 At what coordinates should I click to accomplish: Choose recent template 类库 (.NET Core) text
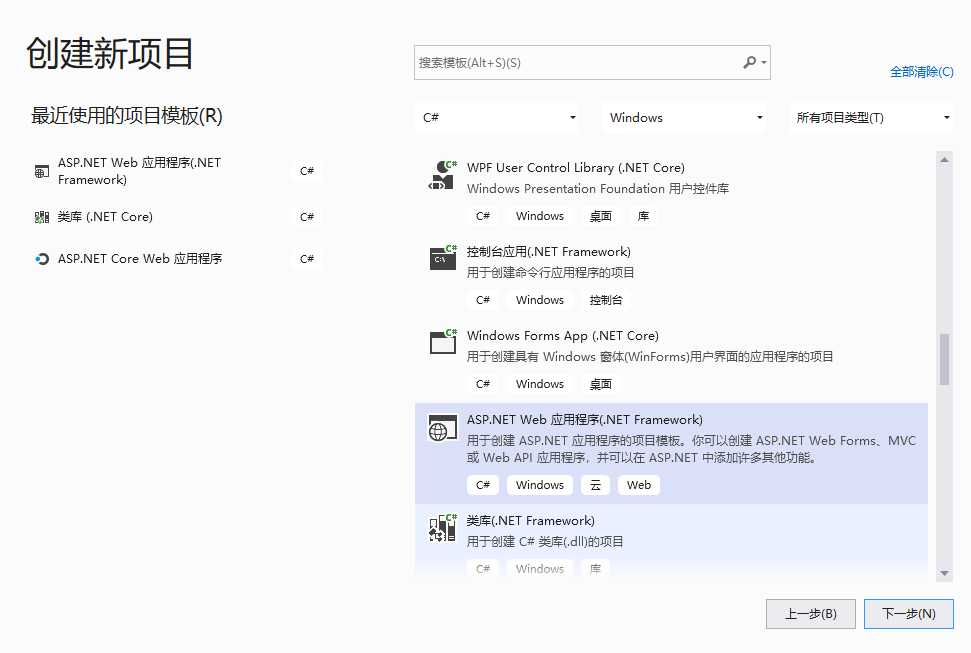point(105,217)
